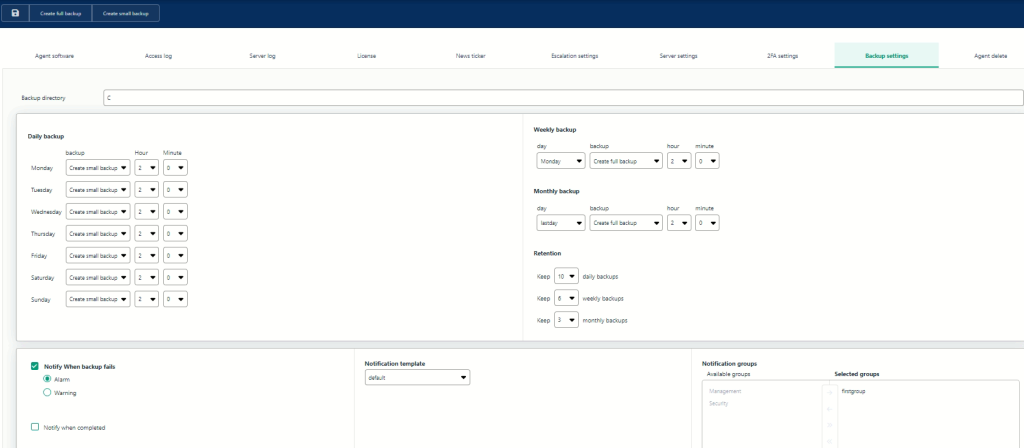
Task: Click the save disk icon
Action: point(15,13)
